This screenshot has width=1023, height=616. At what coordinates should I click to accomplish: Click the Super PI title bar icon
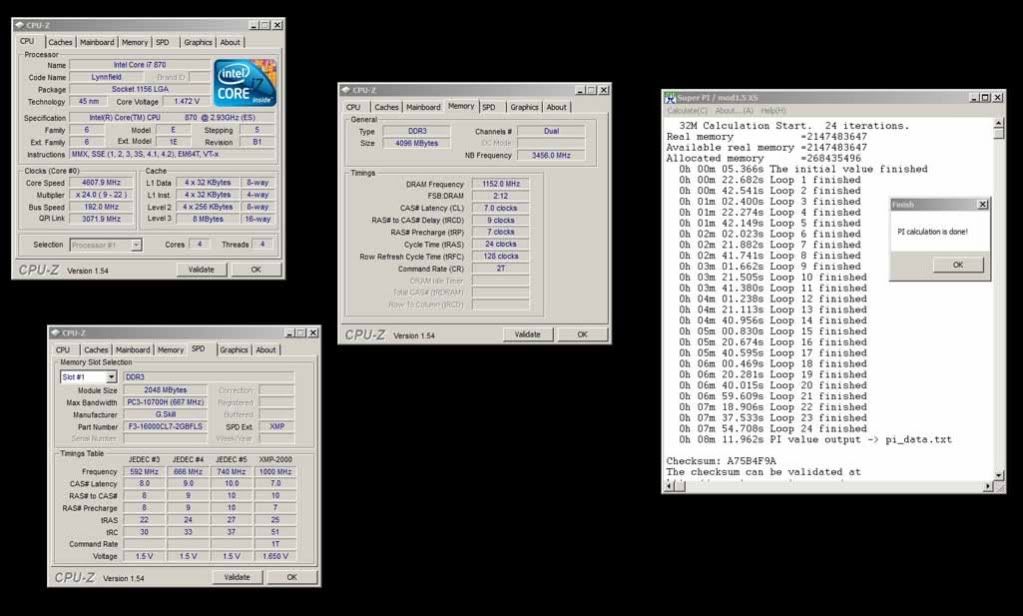coord(669,98)
